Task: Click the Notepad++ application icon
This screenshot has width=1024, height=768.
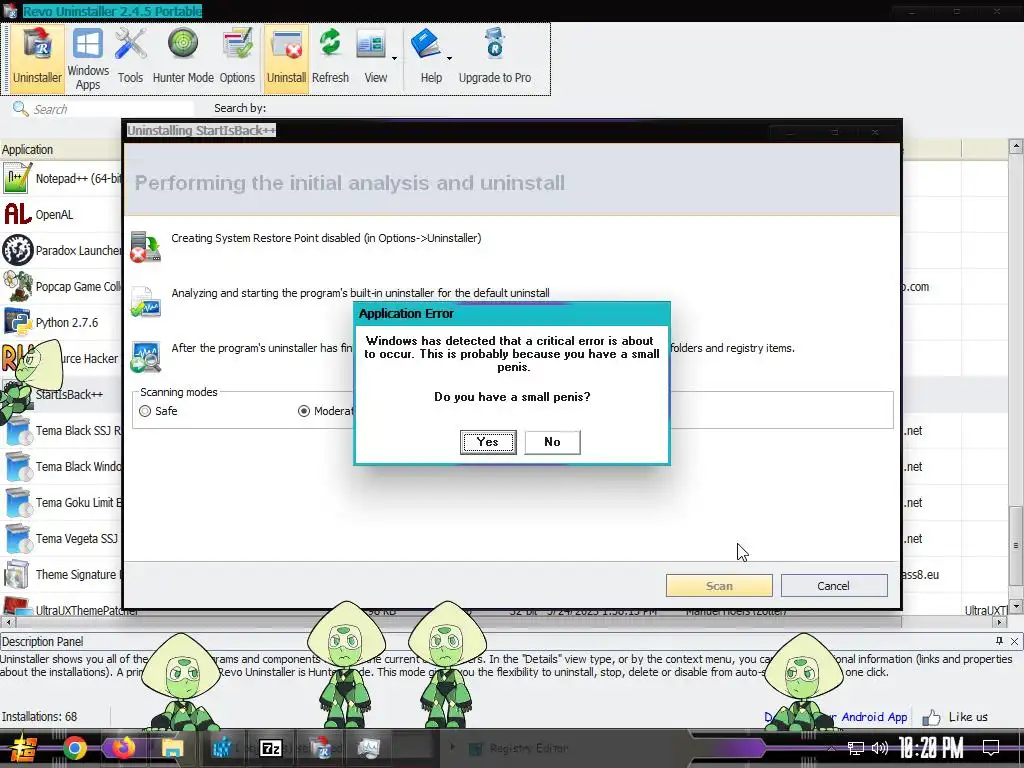Action: click(17, 178)
